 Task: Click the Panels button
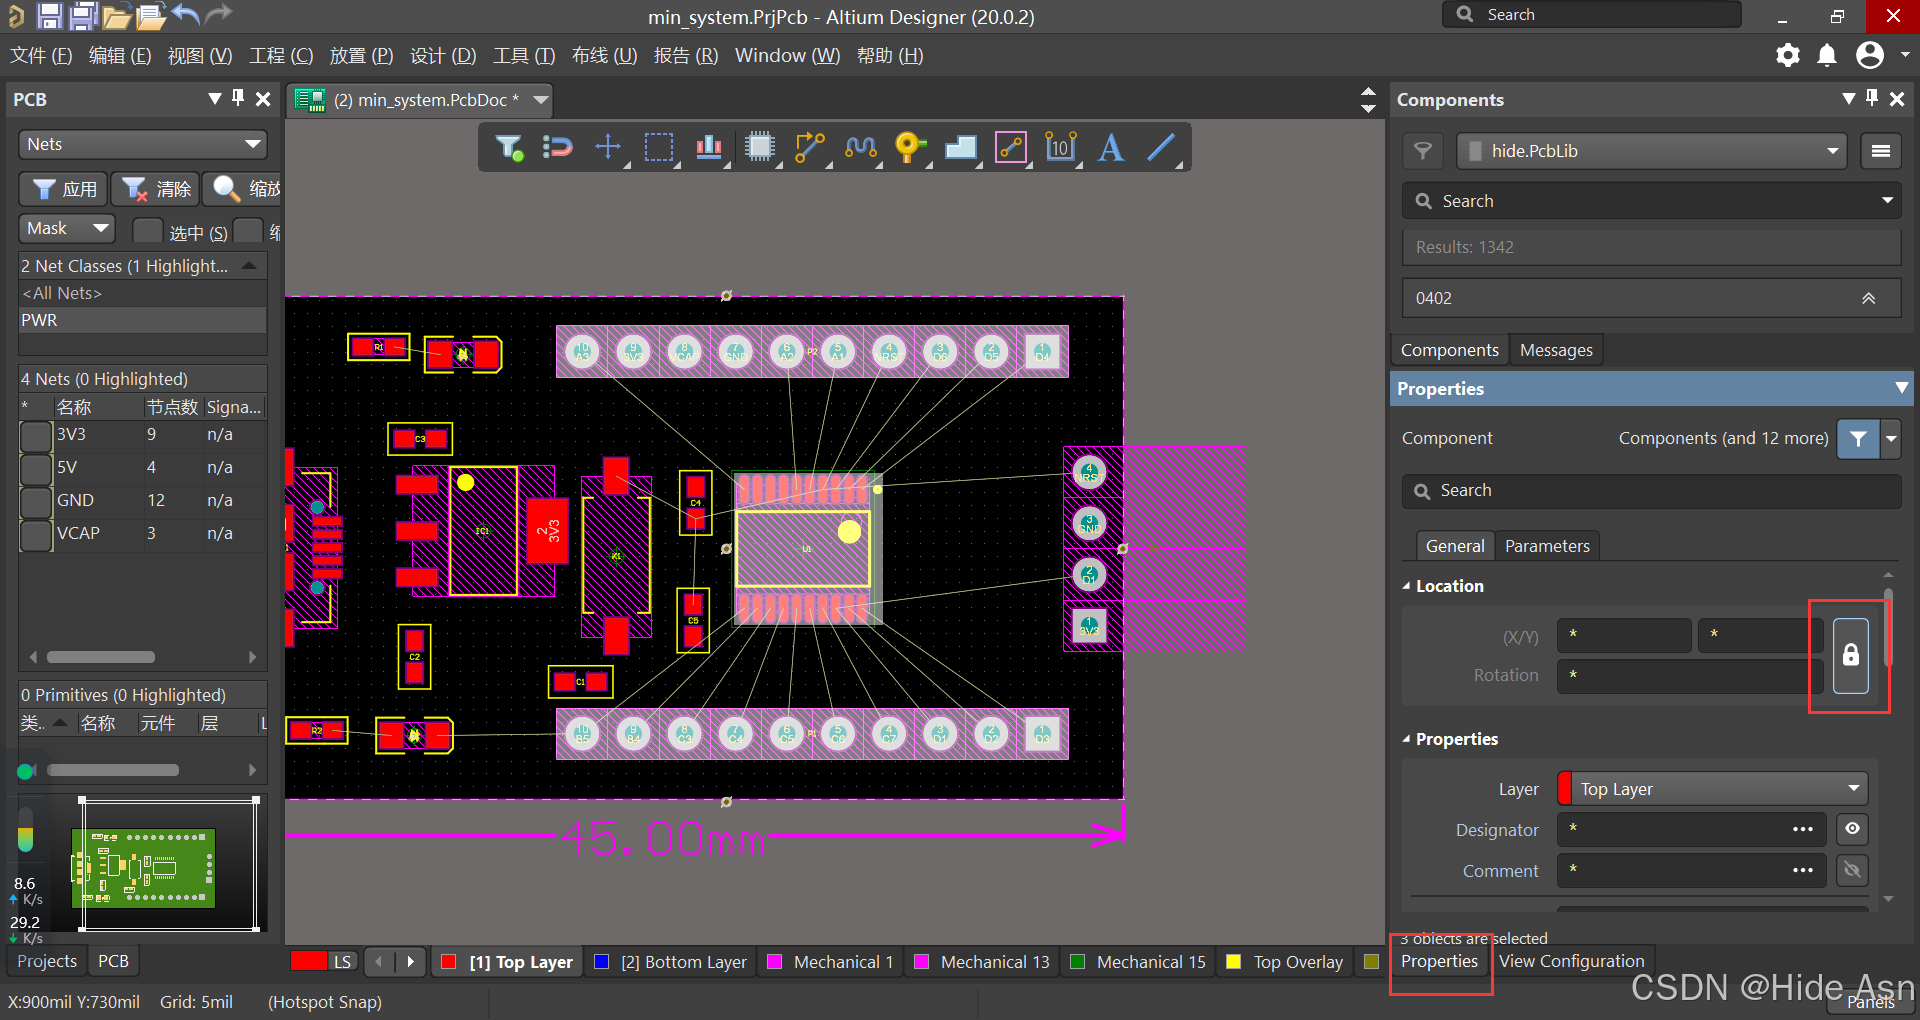pyautogui.click(x=1871, y=1002)
